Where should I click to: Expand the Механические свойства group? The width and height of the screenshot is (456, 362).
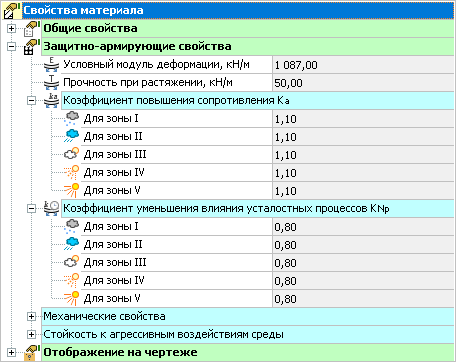point(31,317)
